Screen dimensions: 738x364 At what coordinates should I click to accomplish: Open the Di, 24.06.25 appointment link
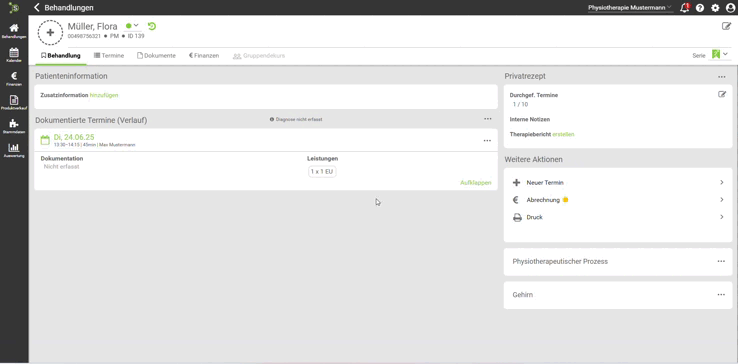(x=74, y=137)
